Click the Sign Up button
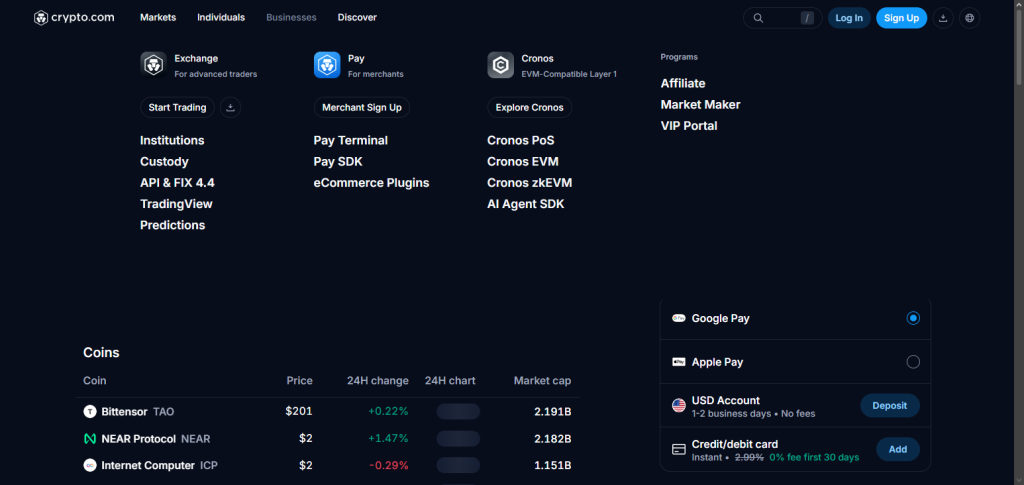Image resolution: width=1024 pixels, height=485 pixels. [x=901, y=18]
